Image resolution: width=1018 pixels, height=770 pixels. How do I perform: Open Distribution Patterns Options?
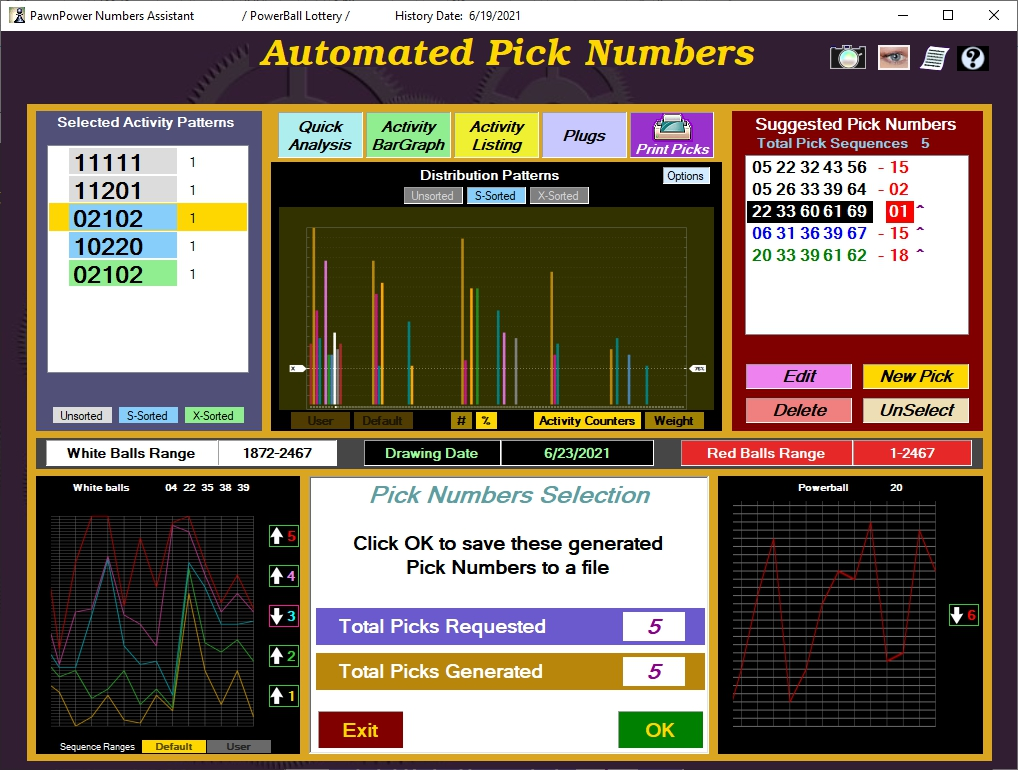[686, 176]
